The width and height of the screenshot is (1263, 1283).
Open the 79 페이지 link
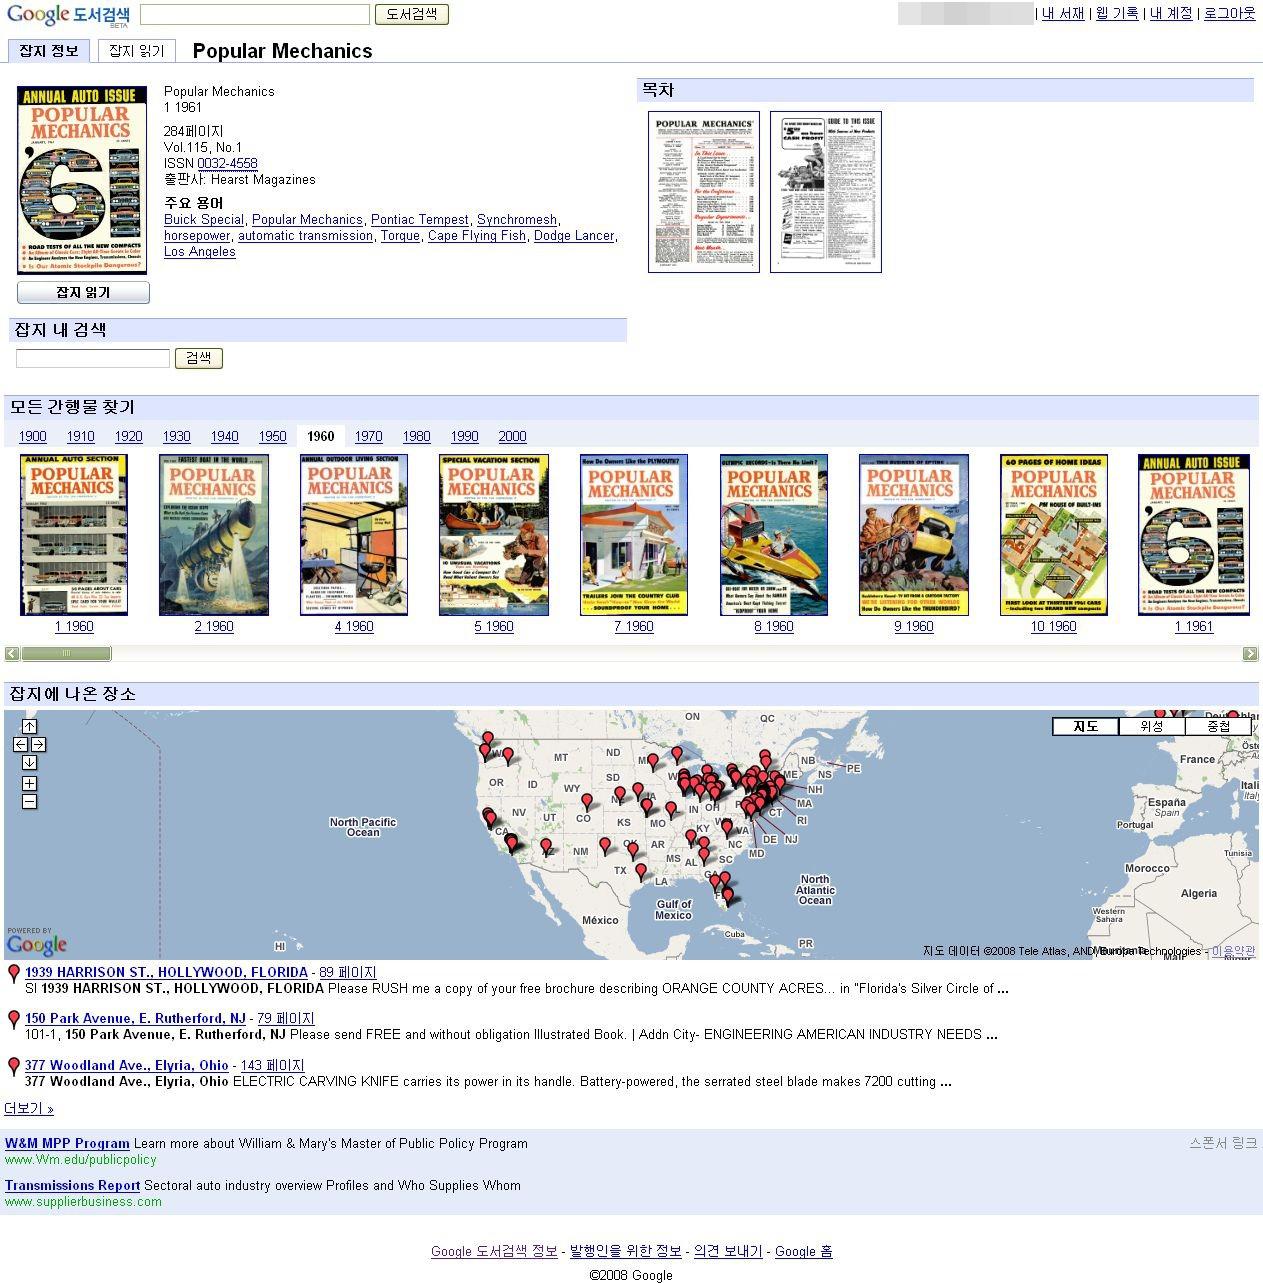click(x=286, y=1018)
